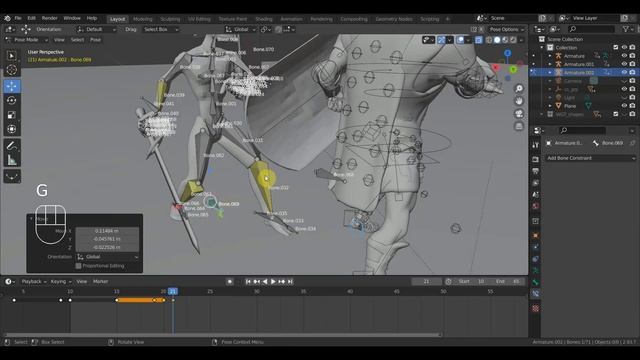
Task: Click the Z axis blue gizmo ball
Action: pyautogui.click(x=507, y=53)
